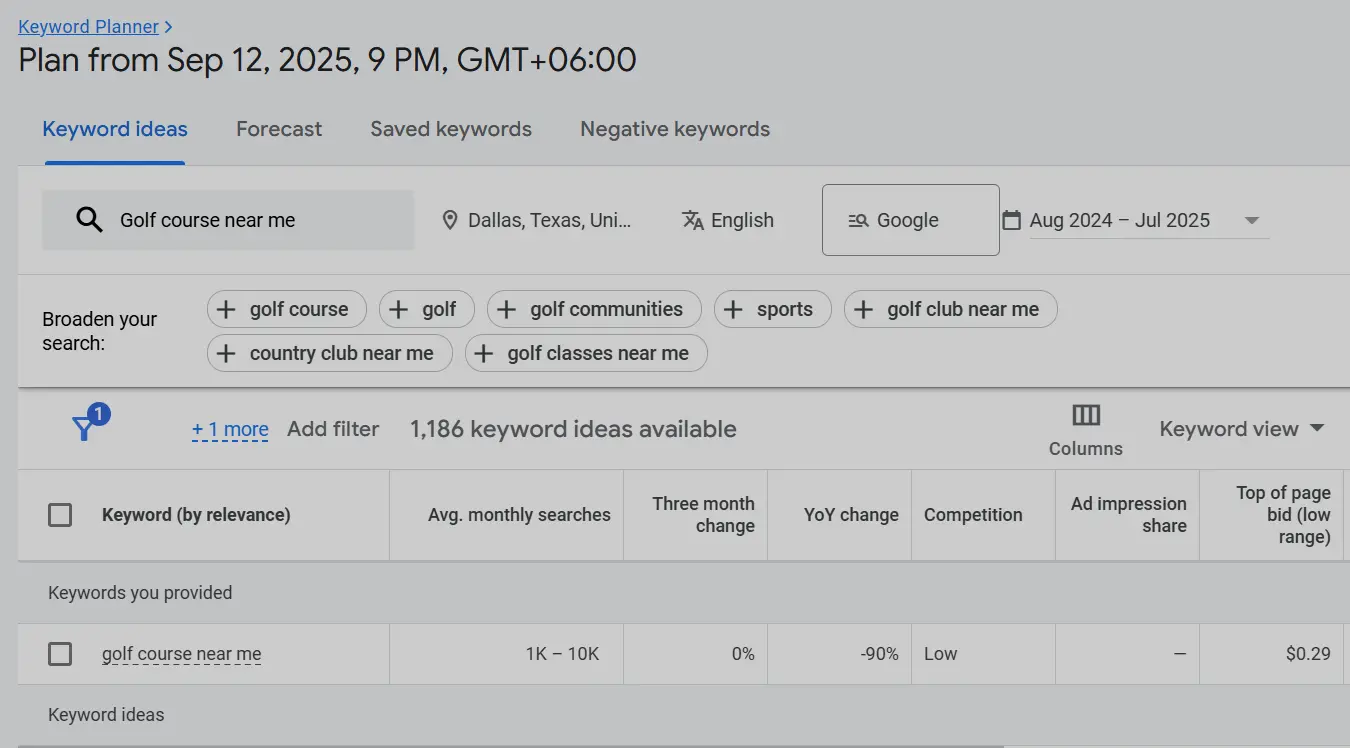Check the 'golf course near me' row checkbox

[60, 653]
